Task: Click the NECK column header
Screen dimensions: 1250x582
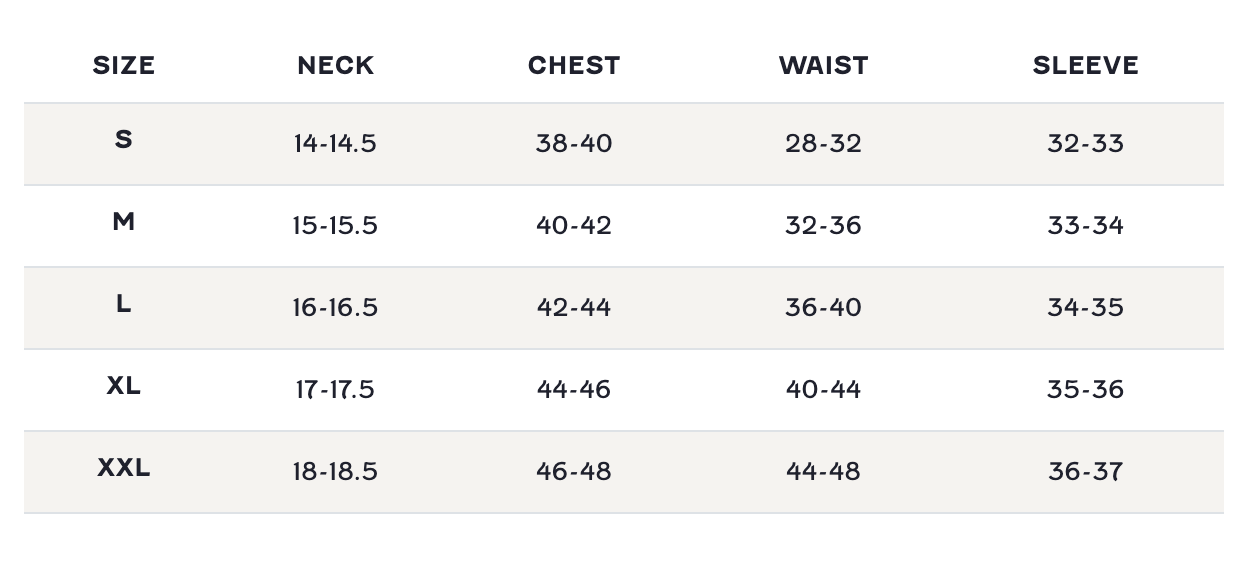Action: [335, 66]
